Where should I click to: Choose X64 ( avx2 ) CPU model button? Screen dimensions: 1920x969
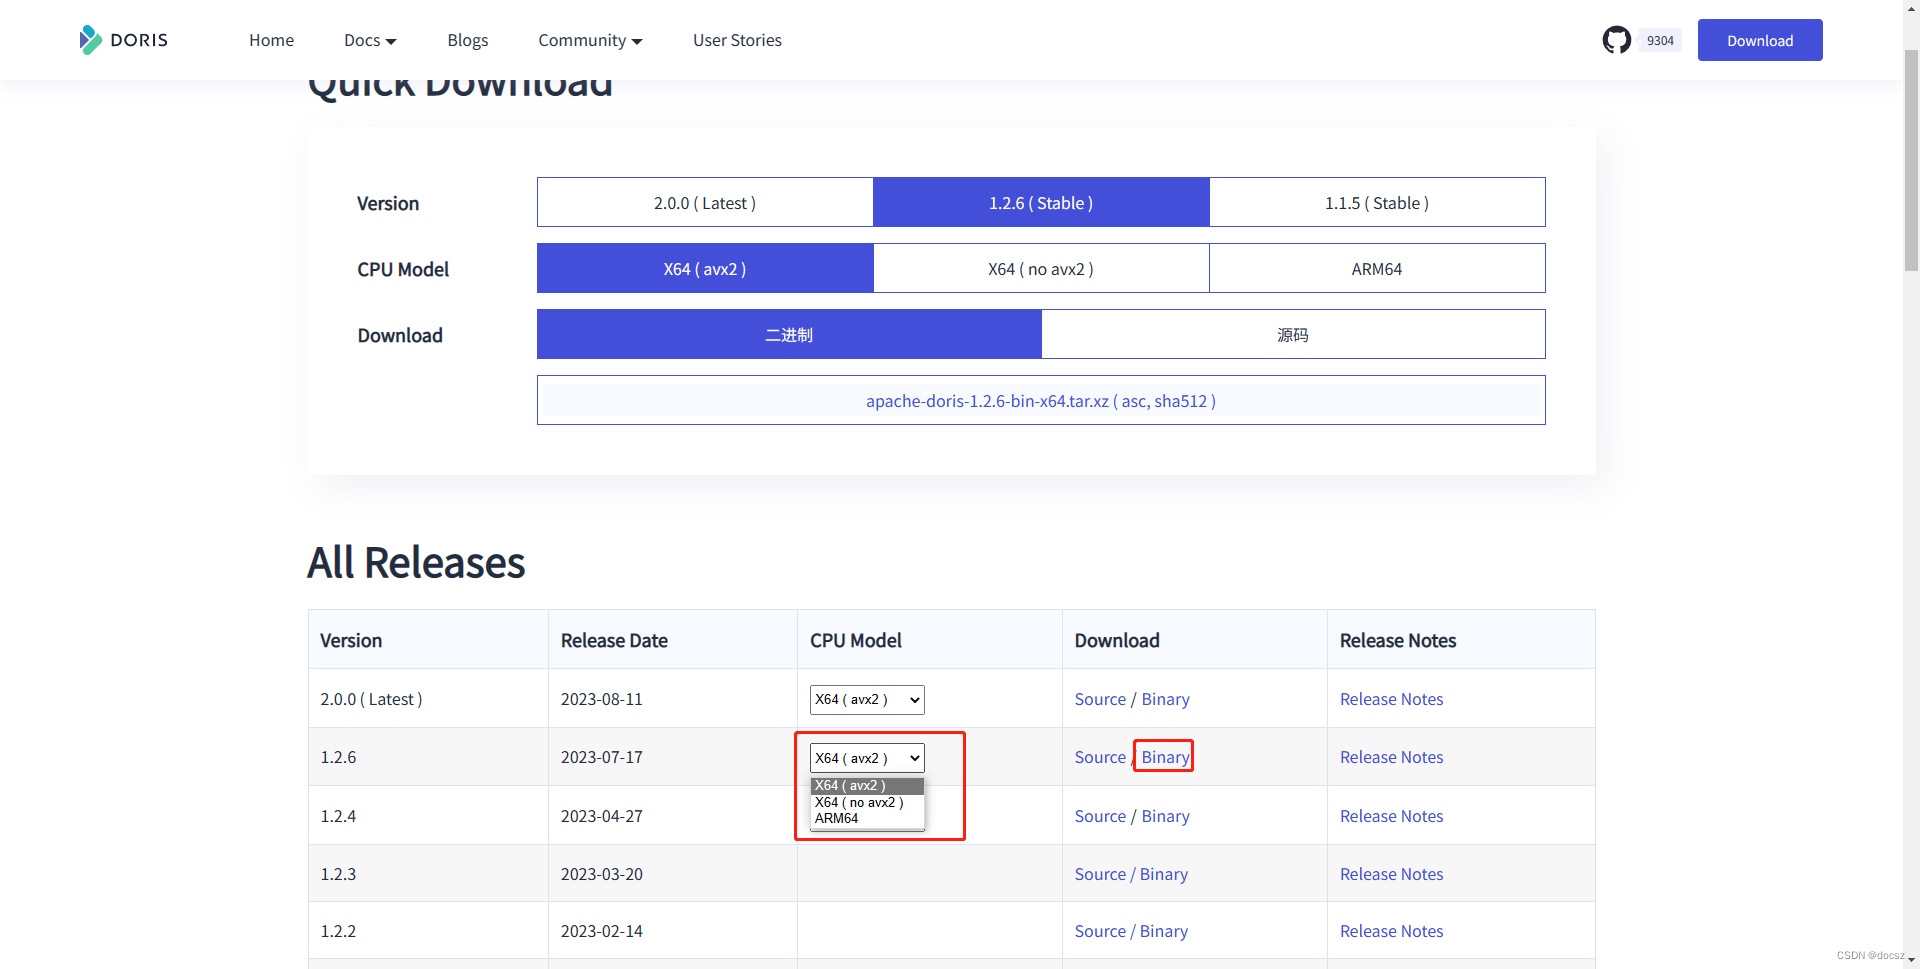[x=705, y=269]
